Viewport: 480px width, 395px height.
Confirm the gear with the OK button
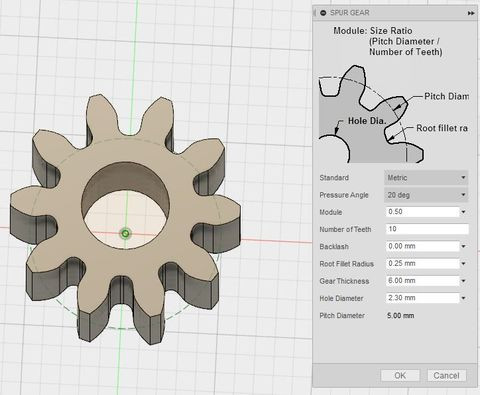tap(400, 376)
